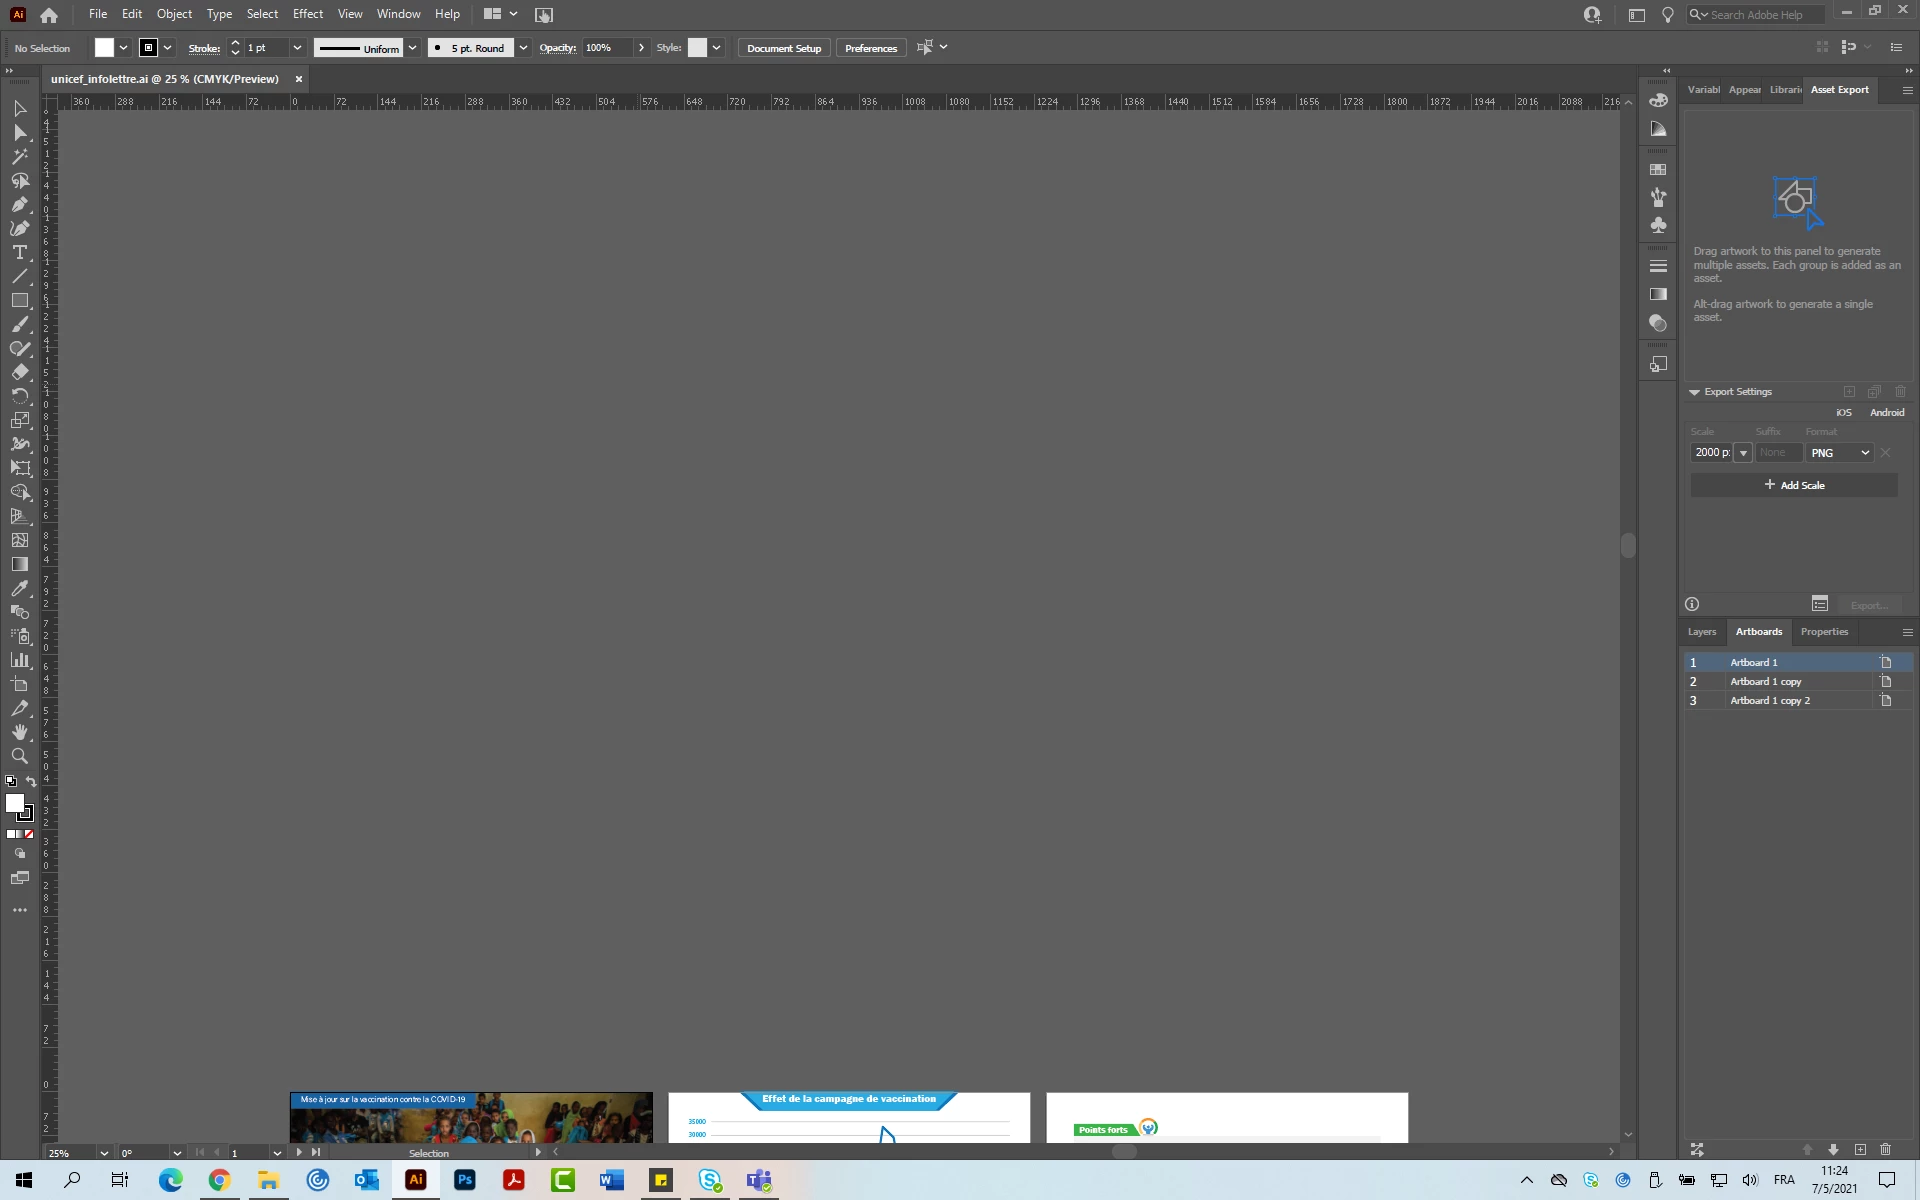The width and height of the screenshot is (1920, 1200).
Task: Select the Type tool
Action: [x=19, y=252]
